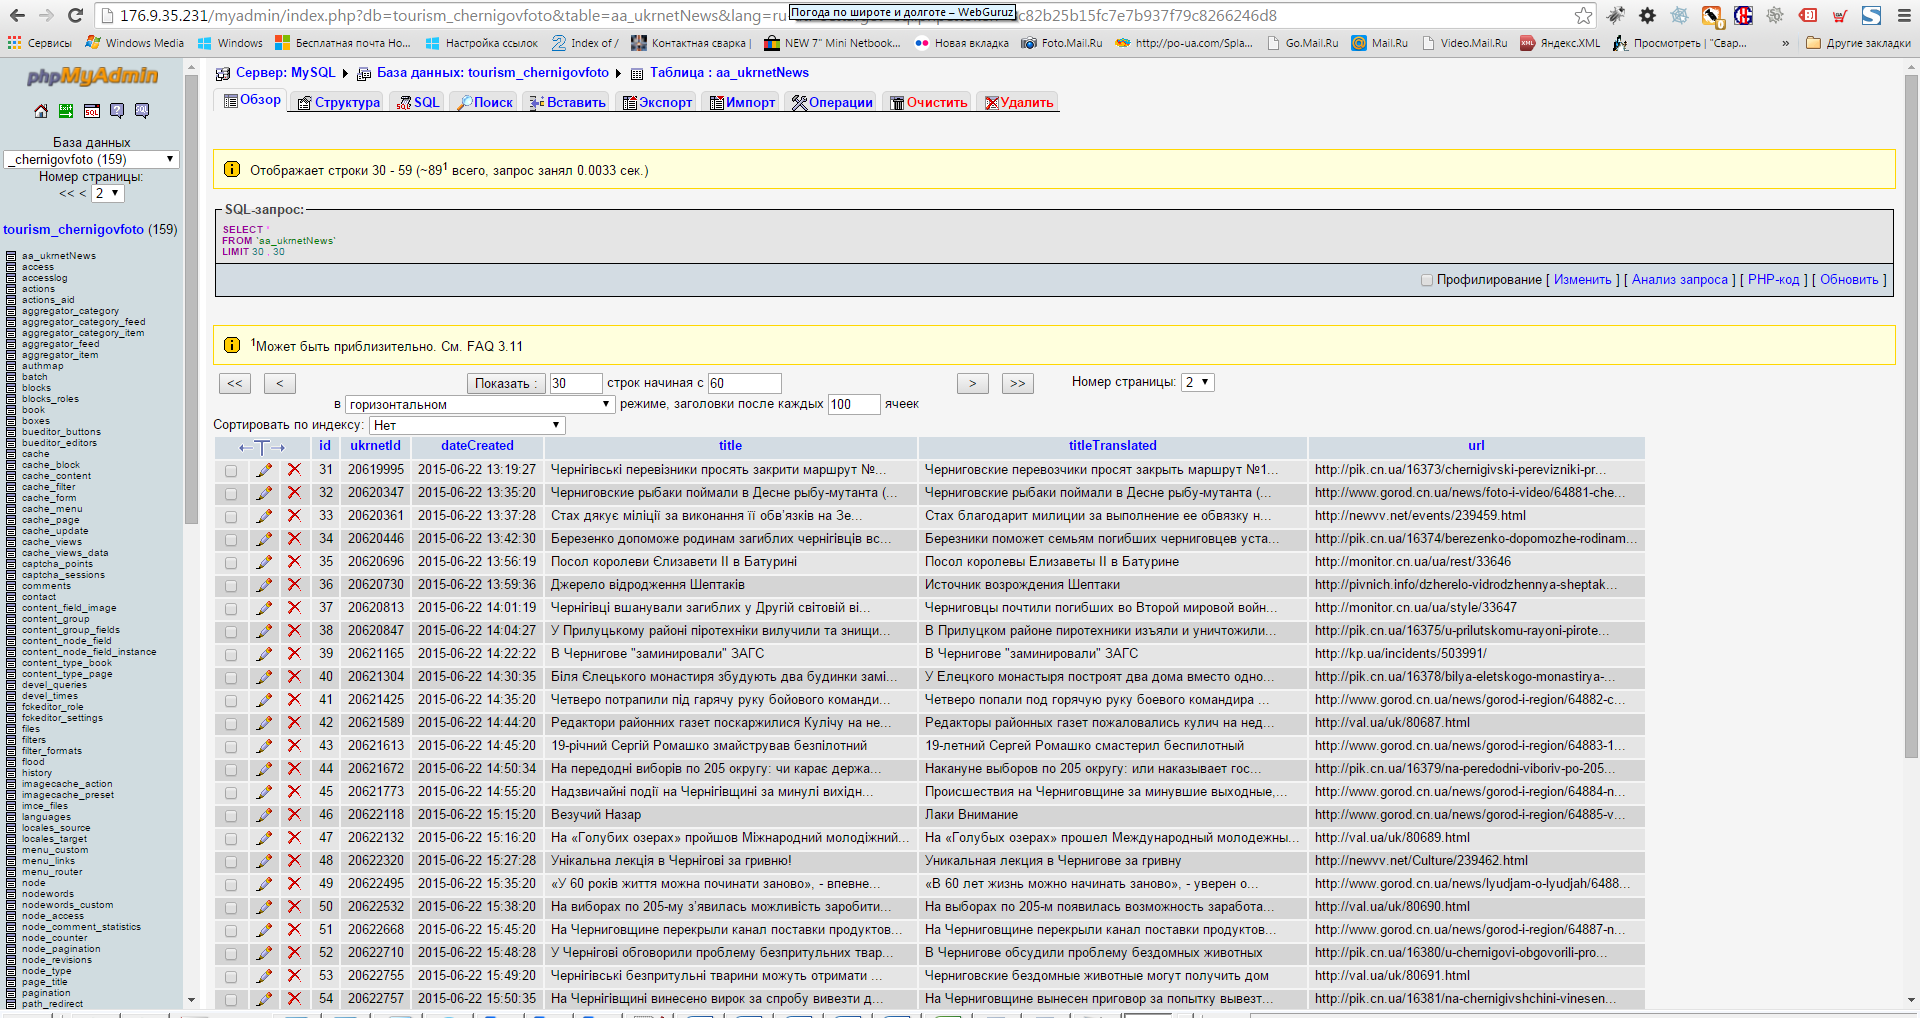Open the Операции tab
Image resolution: width=1920 pixels, height=1018 pixels.
832,102
